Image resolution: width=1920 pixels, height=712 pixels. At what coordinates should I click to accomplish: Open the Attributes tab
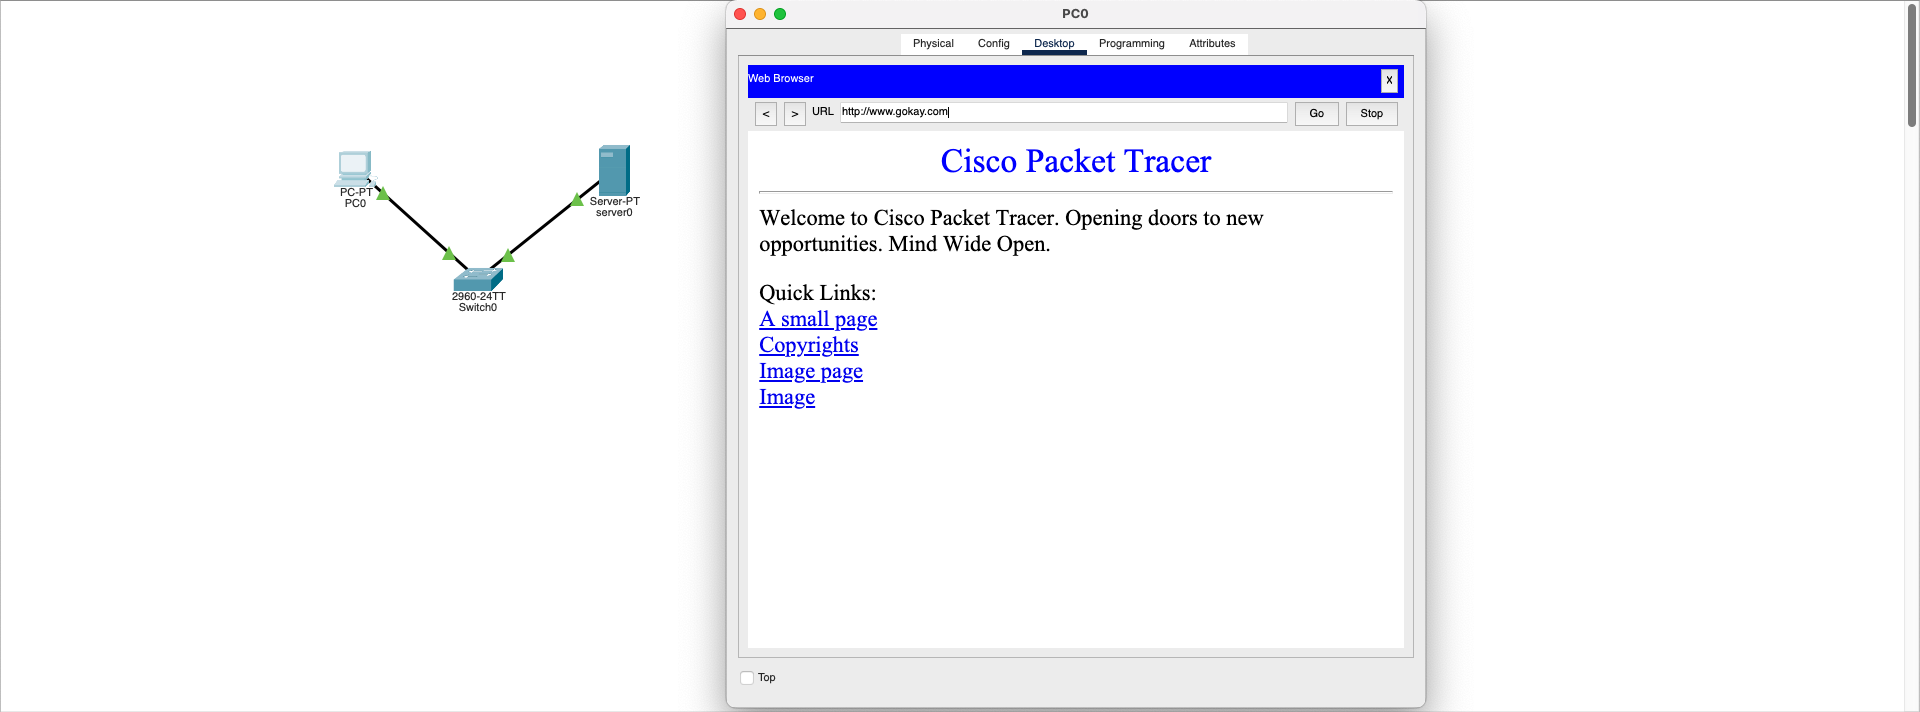tap(1212, 44)
